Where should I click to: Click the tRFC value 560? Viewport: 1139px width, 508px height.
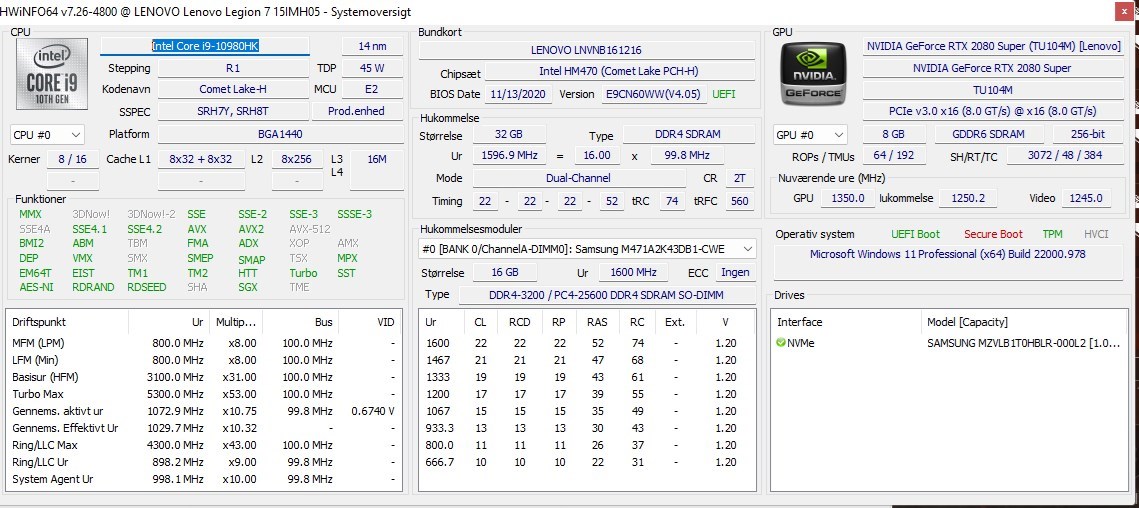click(739, 201)
